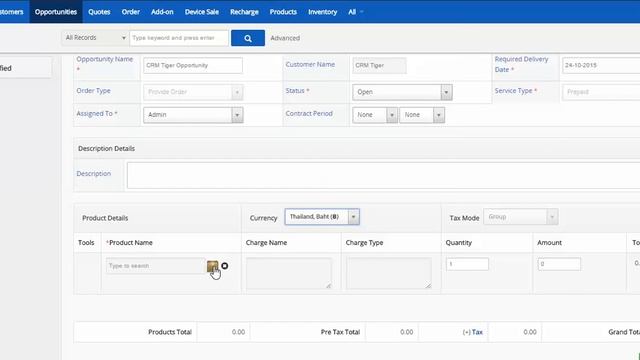Open the Inventory menu item
Image resolution: width=640 pixels, height=360 pixels.
pyautogui.click(x=322, y=12)
